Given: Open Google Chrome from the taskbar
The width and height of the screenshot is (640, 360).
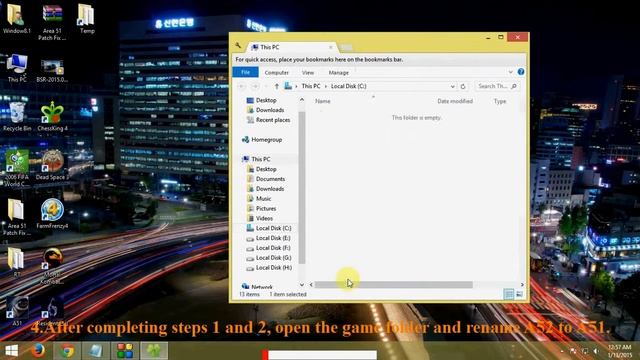Looking at the screenshot, I should tap(67, 351).
